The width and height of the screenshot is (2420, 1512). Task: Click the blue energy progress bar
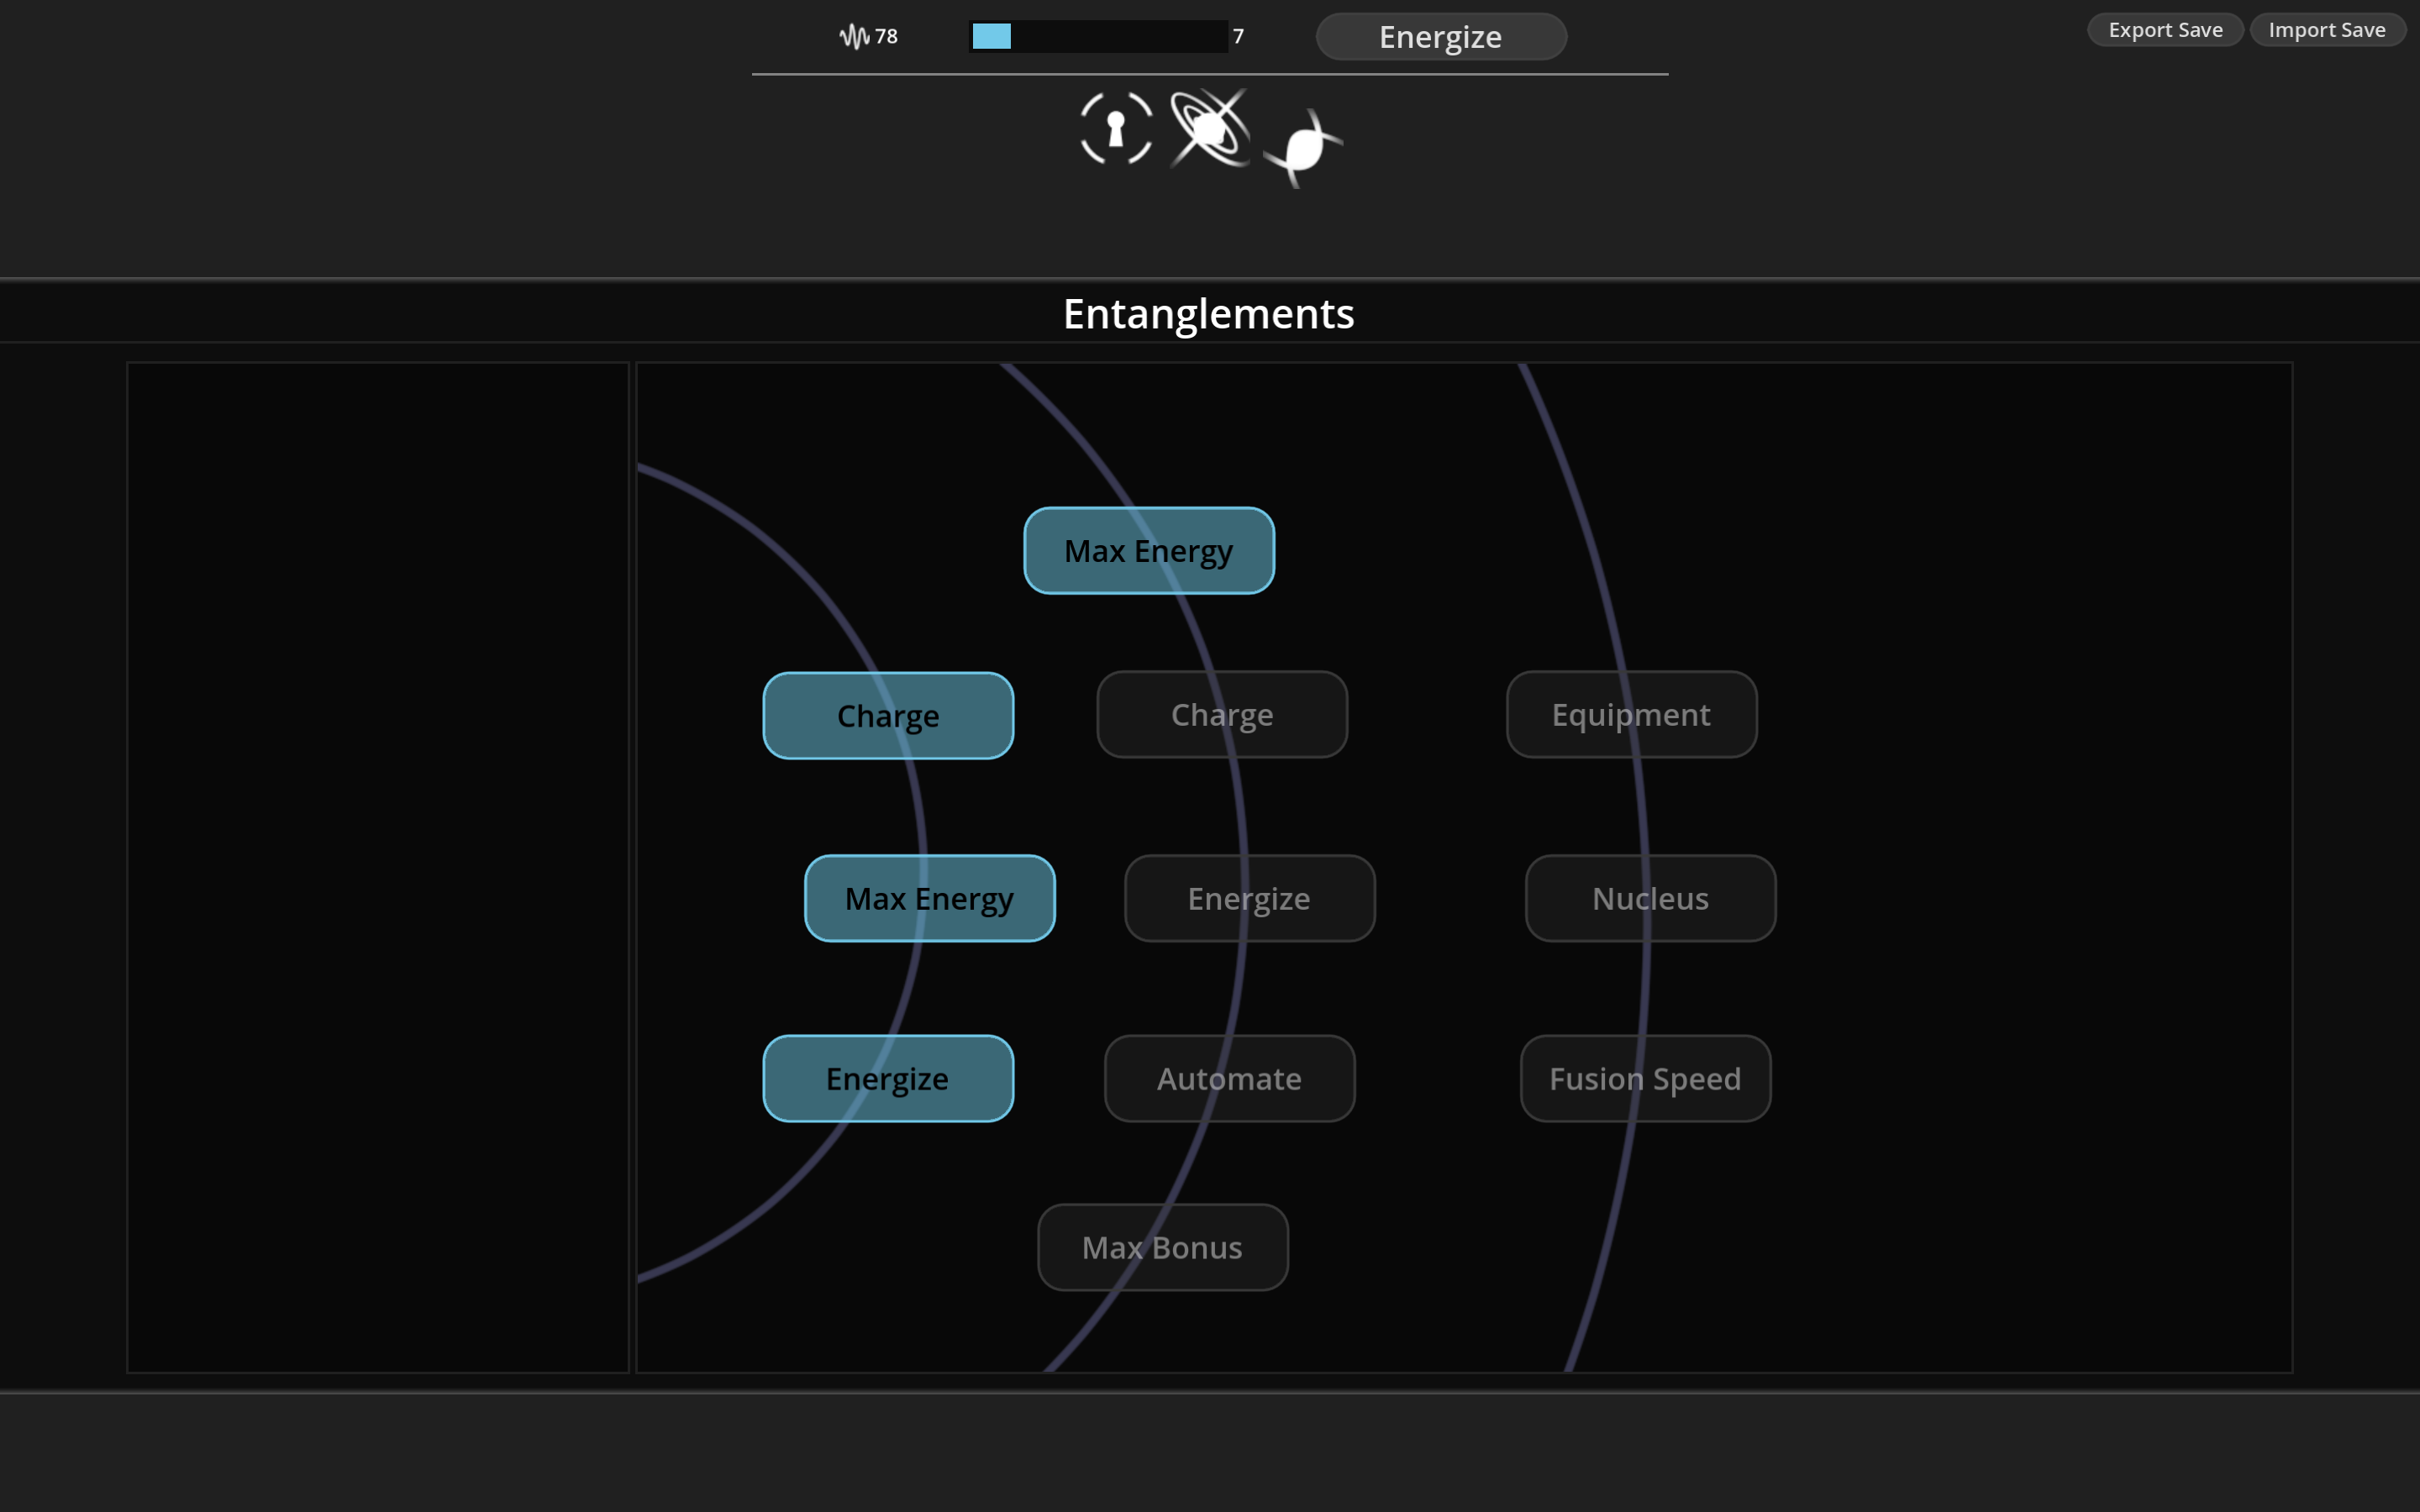click(1098, 37)
